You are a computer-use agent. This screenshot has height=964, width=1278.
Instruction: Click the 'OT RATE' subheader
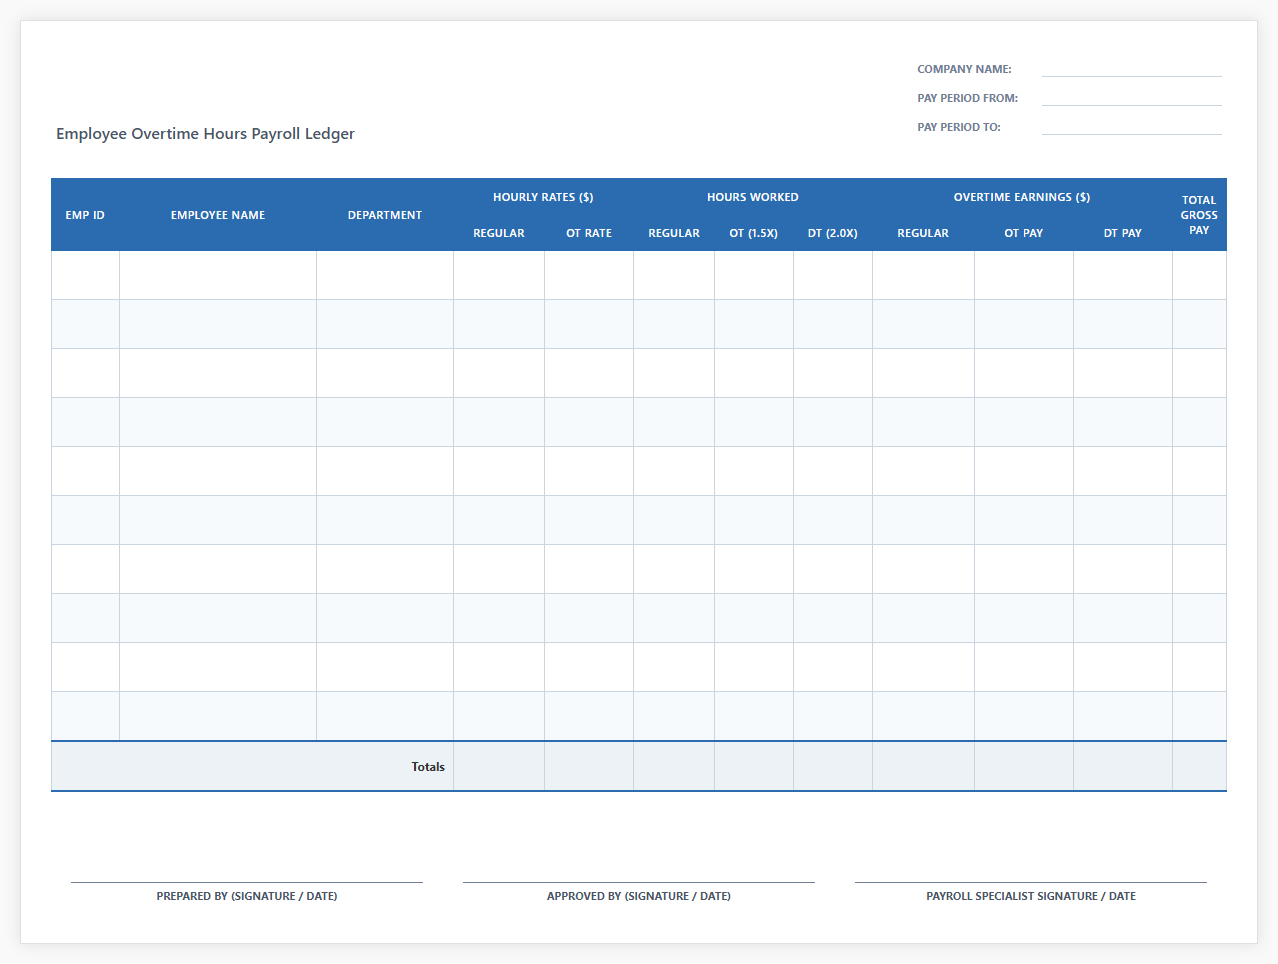(x=589, y=233)
